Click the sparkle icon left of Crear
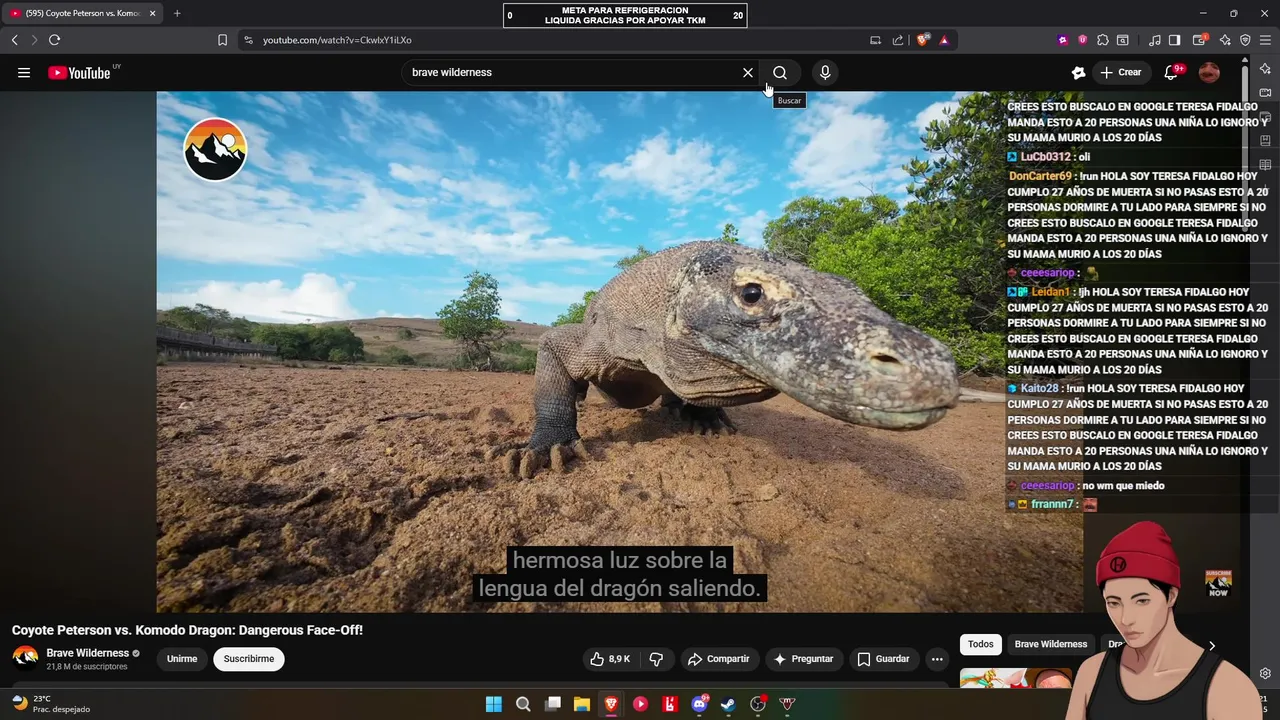 (1078, 72)
